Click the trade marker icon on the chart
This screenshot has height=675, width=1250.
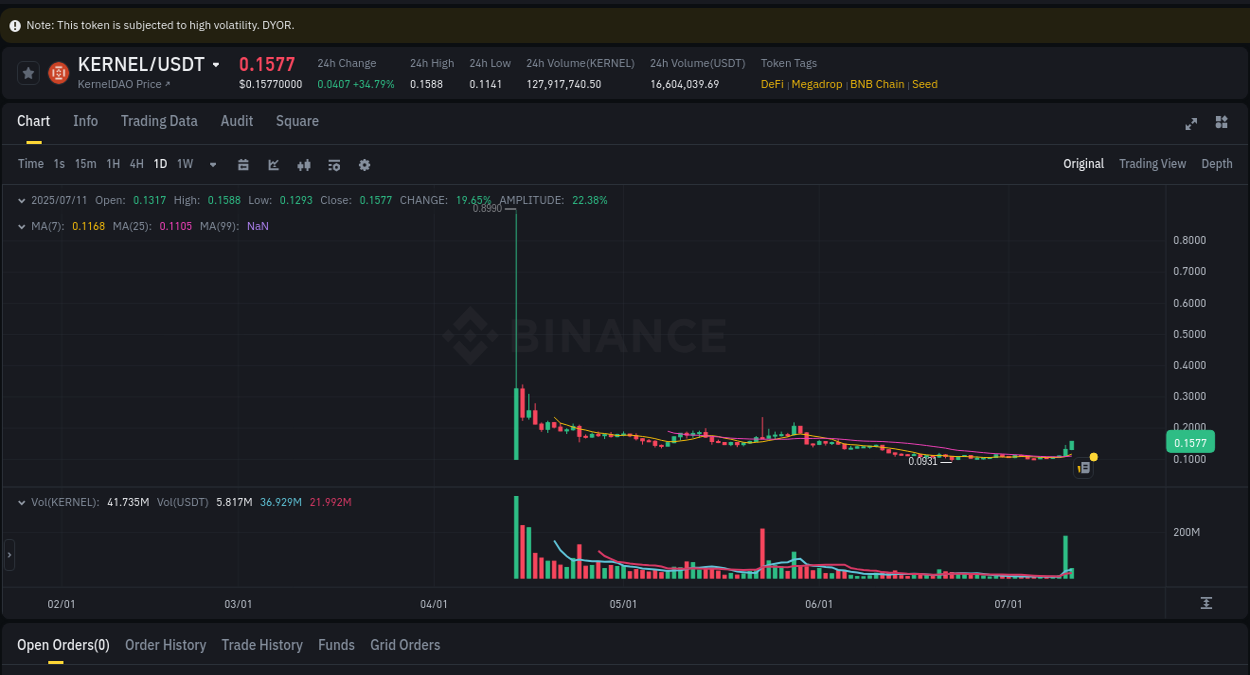[1083, 467]
